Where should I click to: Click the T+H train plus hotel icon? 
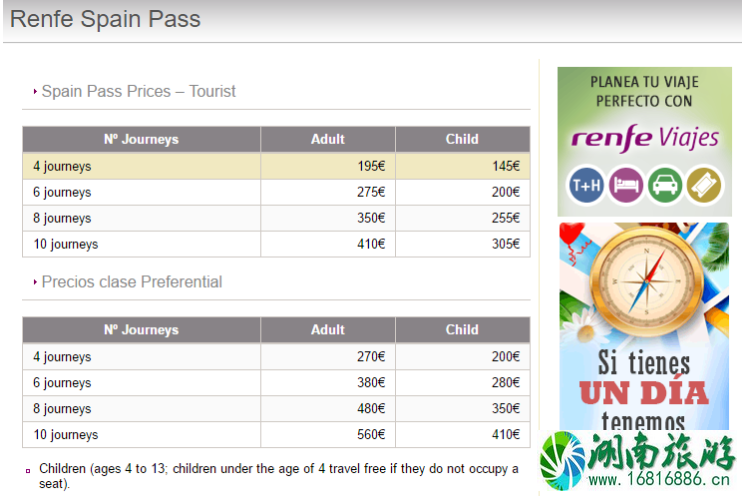(586, 185)
